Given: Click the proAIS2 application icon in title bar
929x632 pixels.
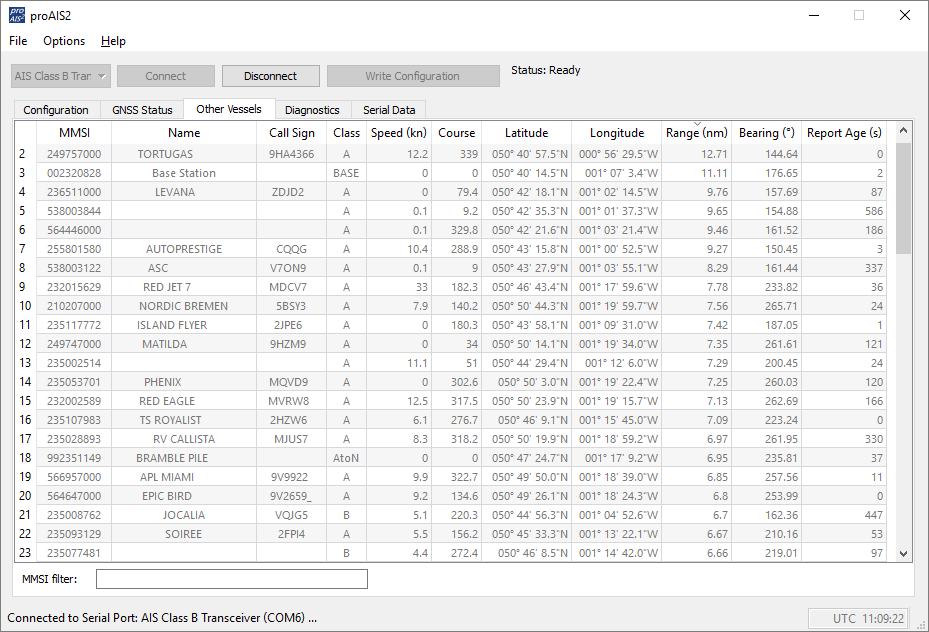Looking at the screenshot, I should pyautogui.click(x=17, y=15).
